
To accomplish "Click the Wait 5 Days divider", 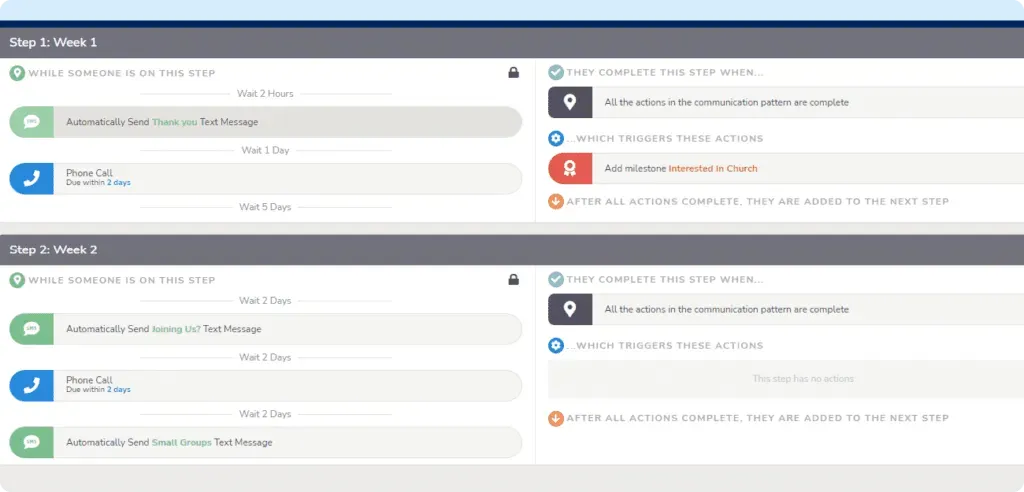I will coord(265,207).
